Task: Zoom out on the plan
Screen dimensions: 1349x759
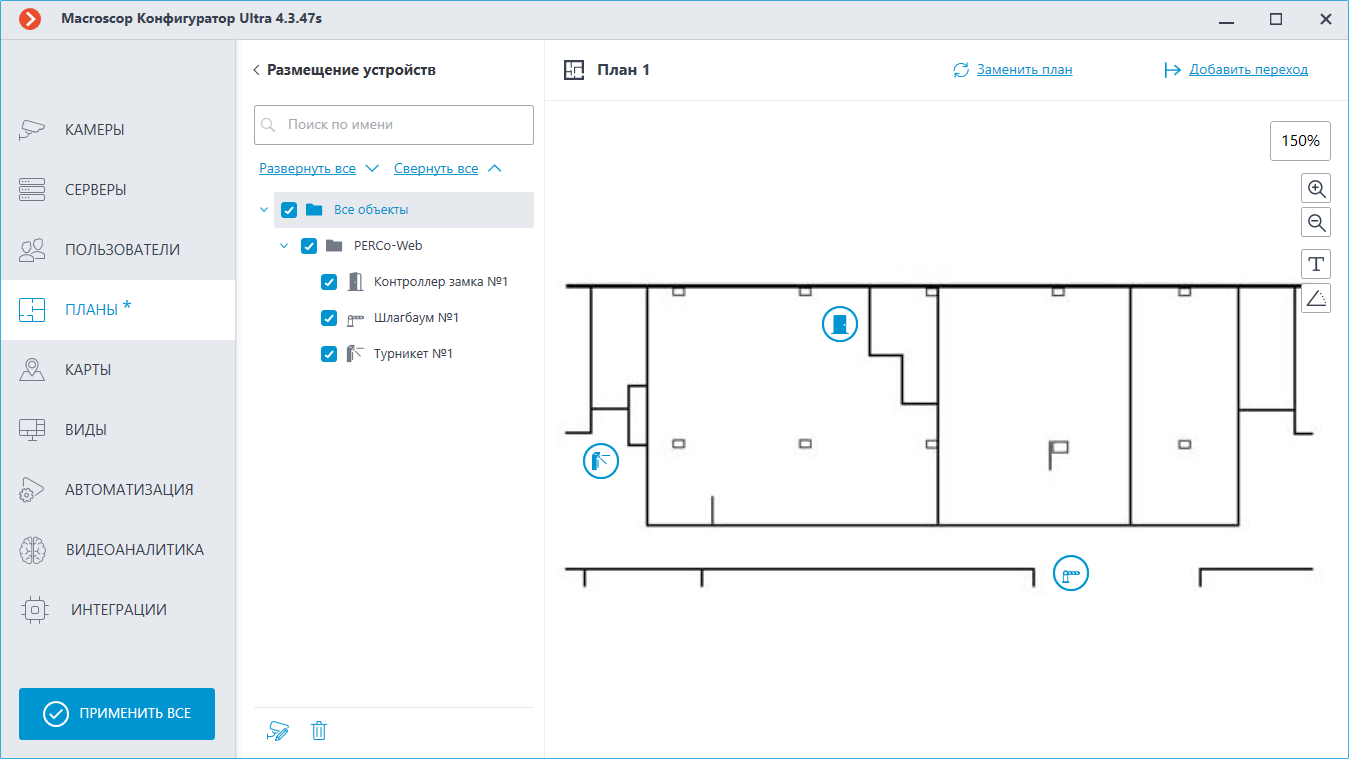Action: (1316, 222)
